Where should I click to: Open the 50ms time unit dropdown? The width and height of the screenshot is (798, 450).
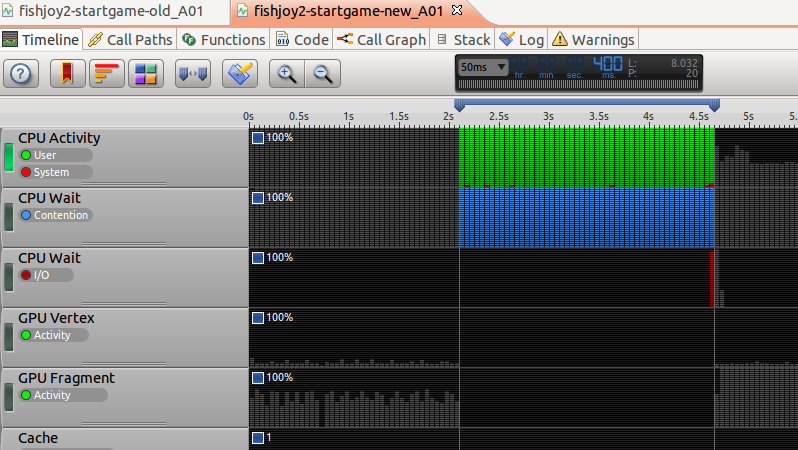coord(482,67)
